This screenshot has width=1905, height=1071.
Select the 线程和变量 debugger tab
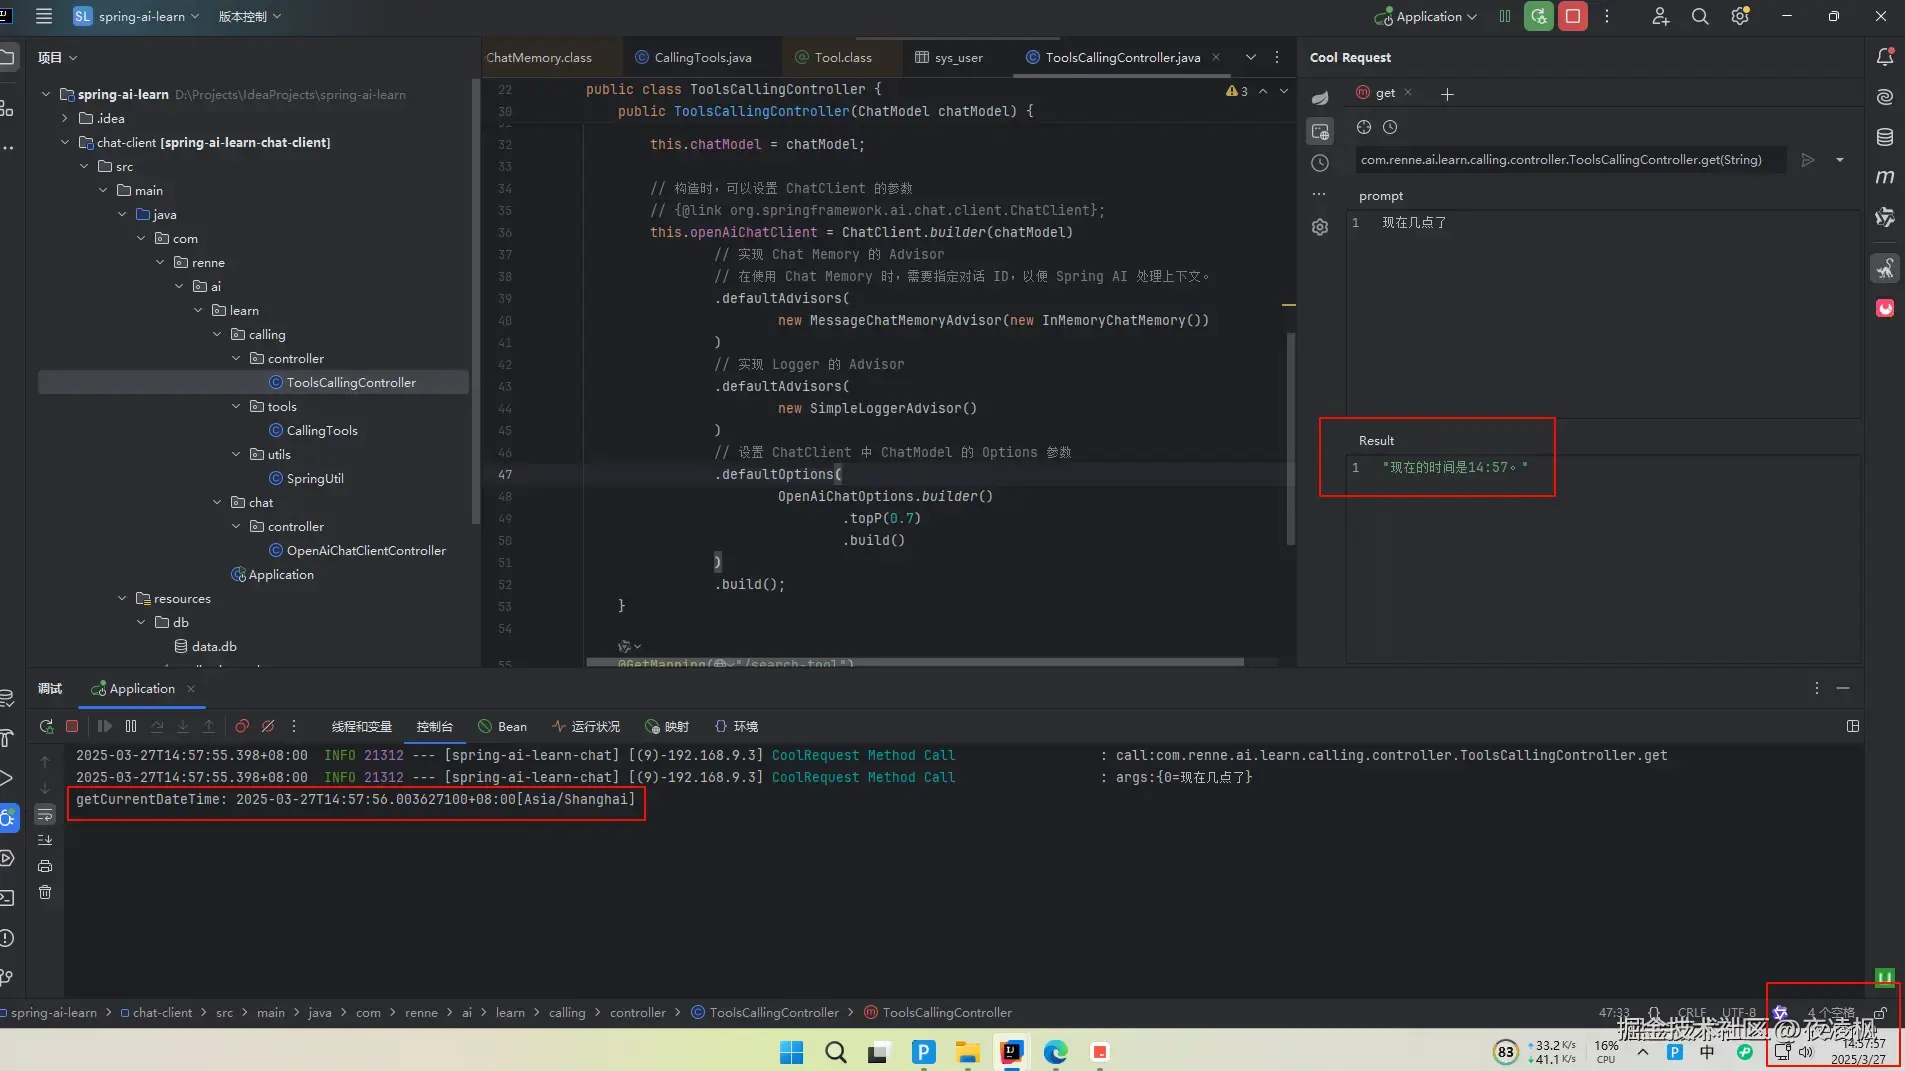tap(361, 726)
